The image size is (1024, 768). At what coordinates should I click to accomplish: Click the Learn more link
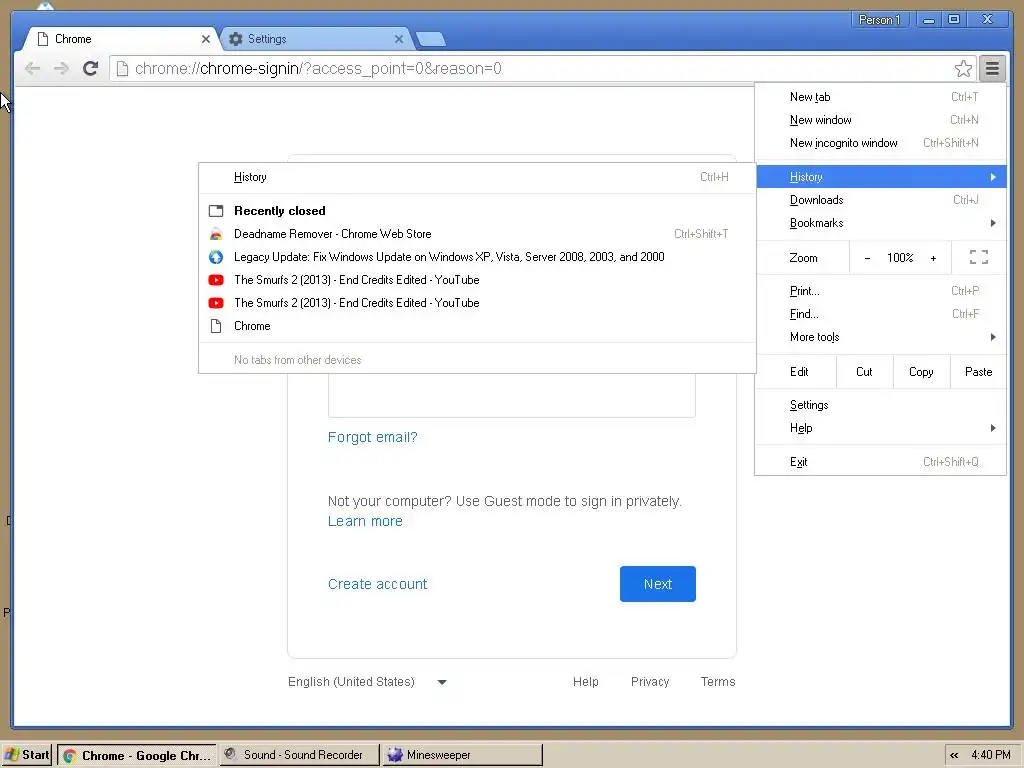[x=365, y=521]
